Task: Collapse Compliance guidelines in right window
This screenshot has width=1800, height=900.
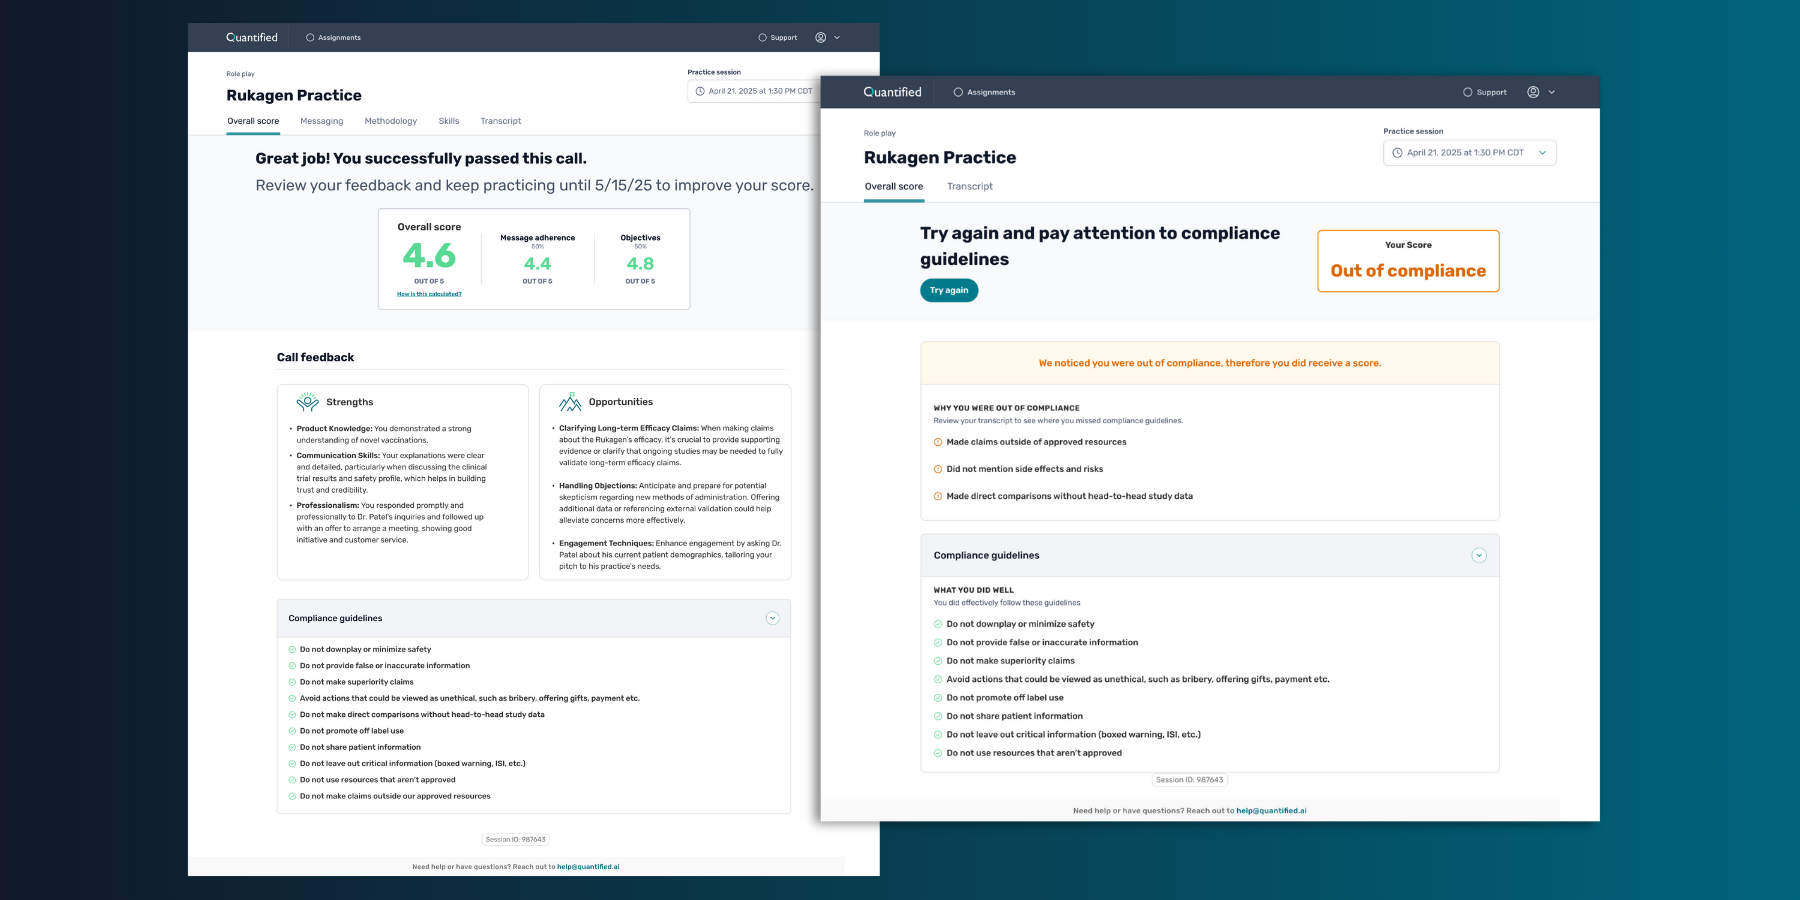Action: coord(1479,555)
